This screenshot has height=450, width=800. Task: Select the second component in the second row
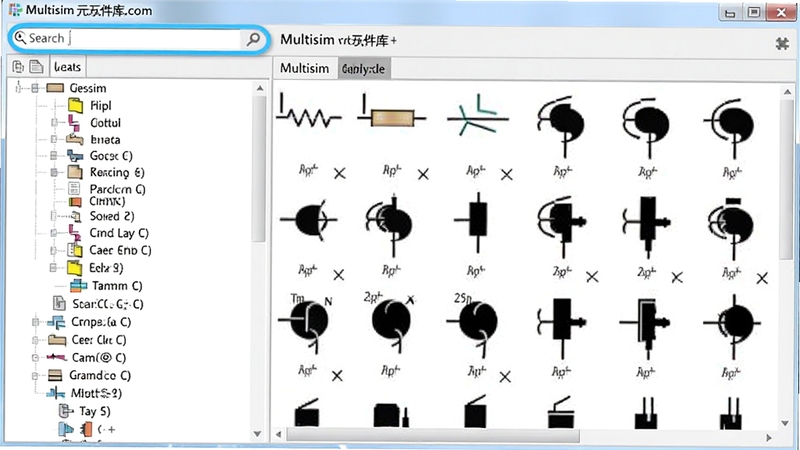[x=390, y=224]
